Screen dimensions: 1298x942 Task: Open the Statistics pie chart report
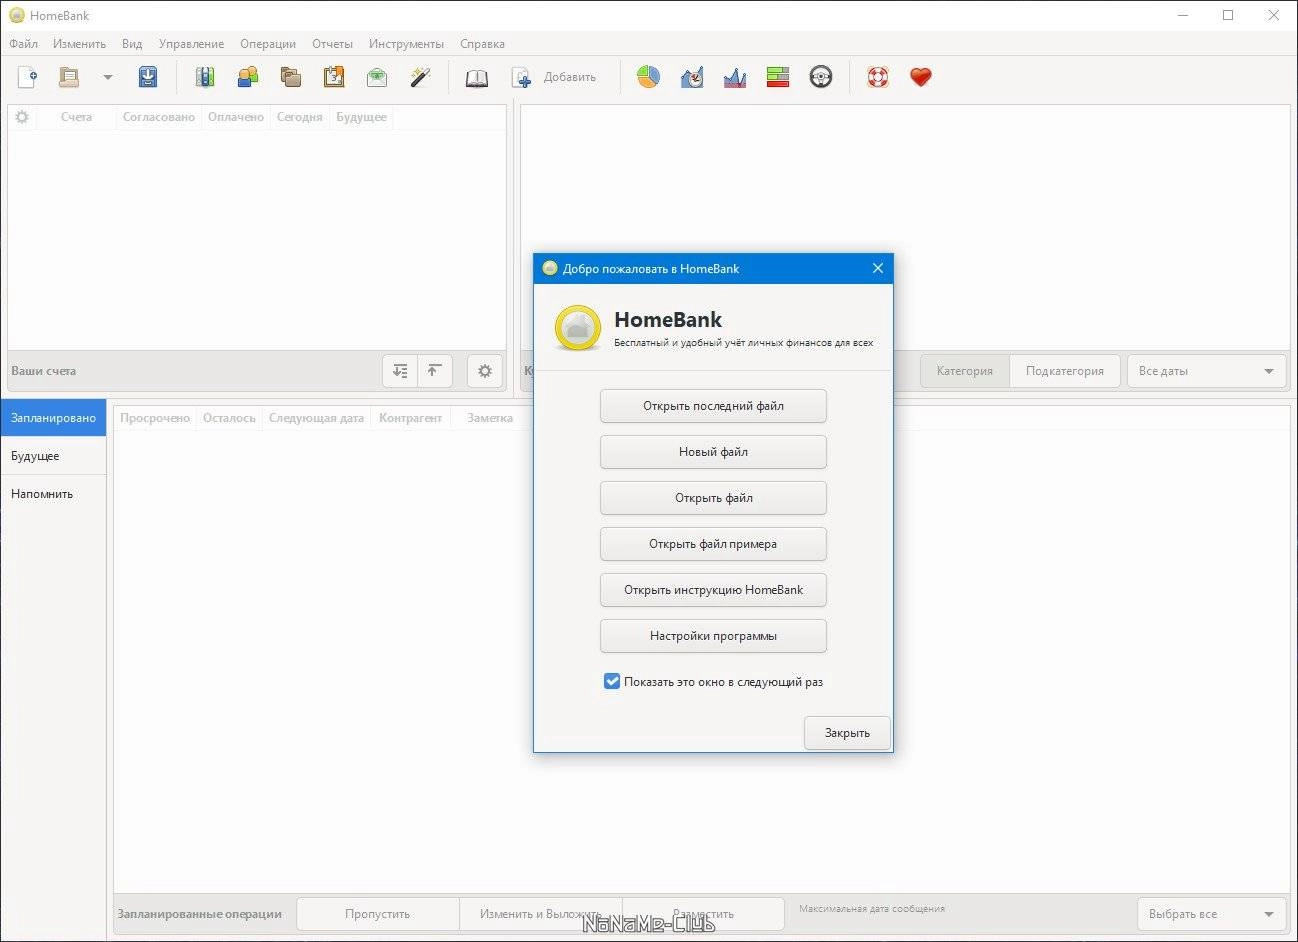pyautogui.click(x=648, y=77)
